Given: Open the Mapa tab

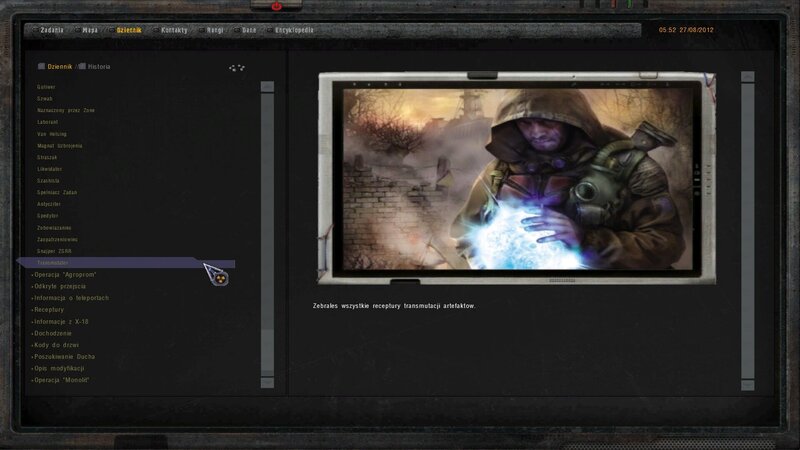Looking at the screenshot, I should click(90, 30).
